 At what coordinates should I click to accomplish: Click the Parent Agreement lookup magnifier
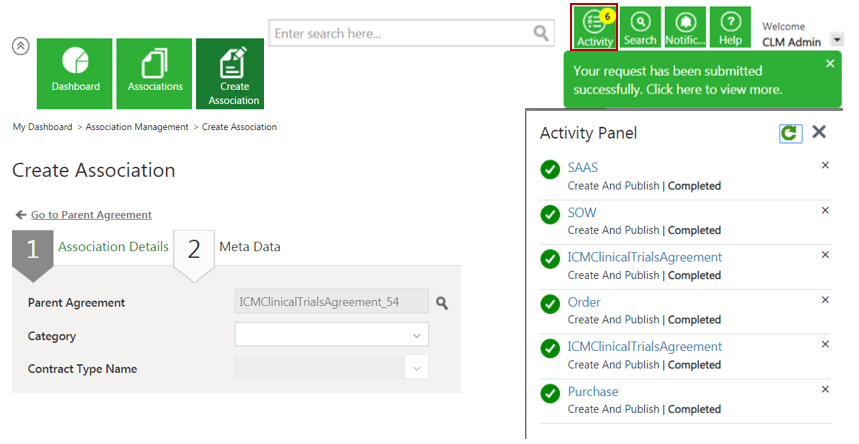click(x=442, y=303)
